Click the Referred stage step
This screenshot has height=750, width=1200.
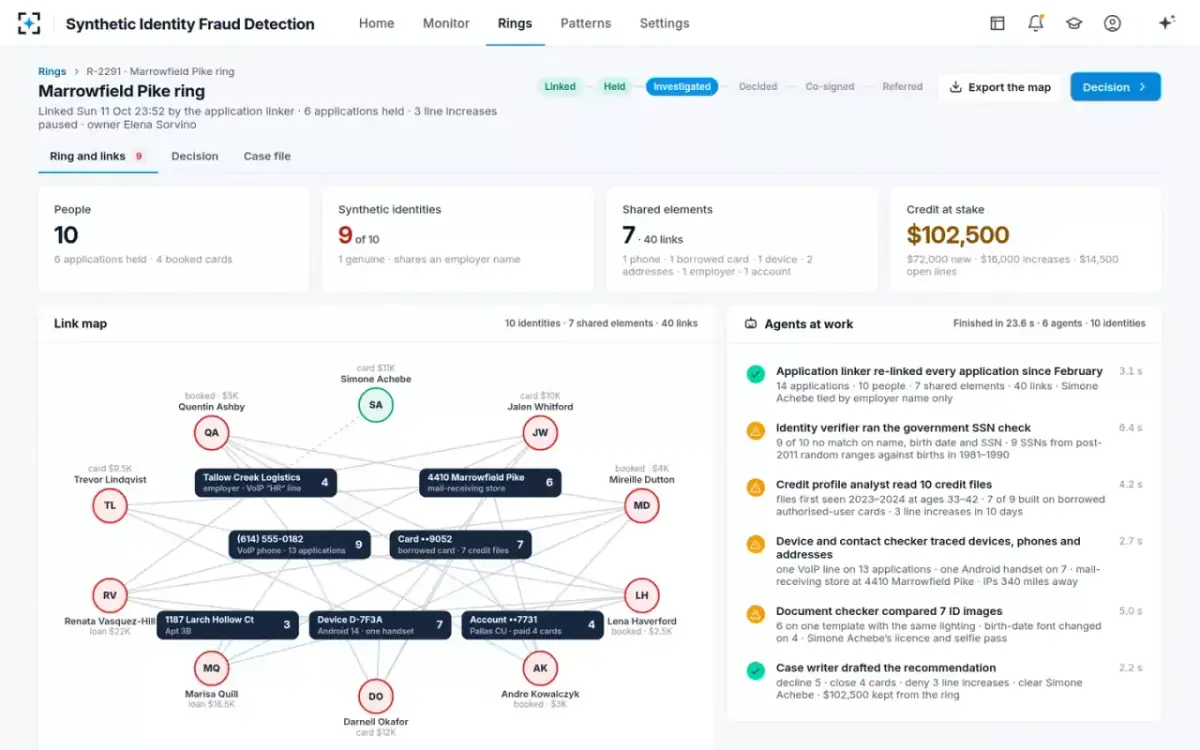[902, 87]
